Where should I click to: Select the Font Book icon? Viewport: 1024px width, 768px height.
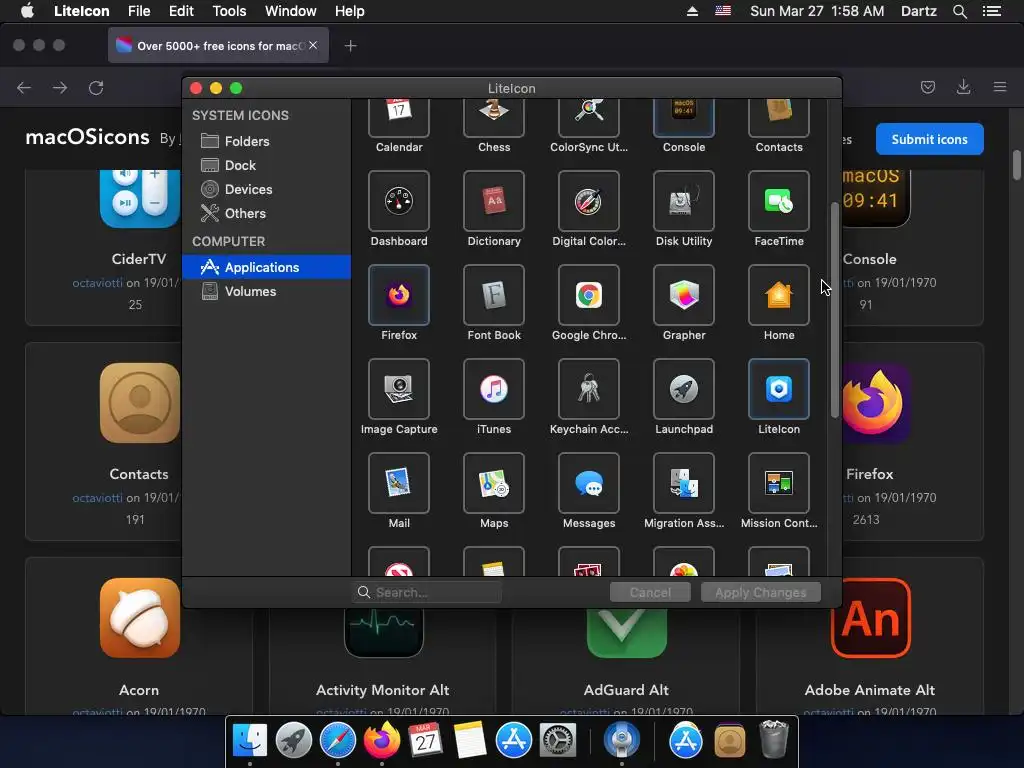494,295
